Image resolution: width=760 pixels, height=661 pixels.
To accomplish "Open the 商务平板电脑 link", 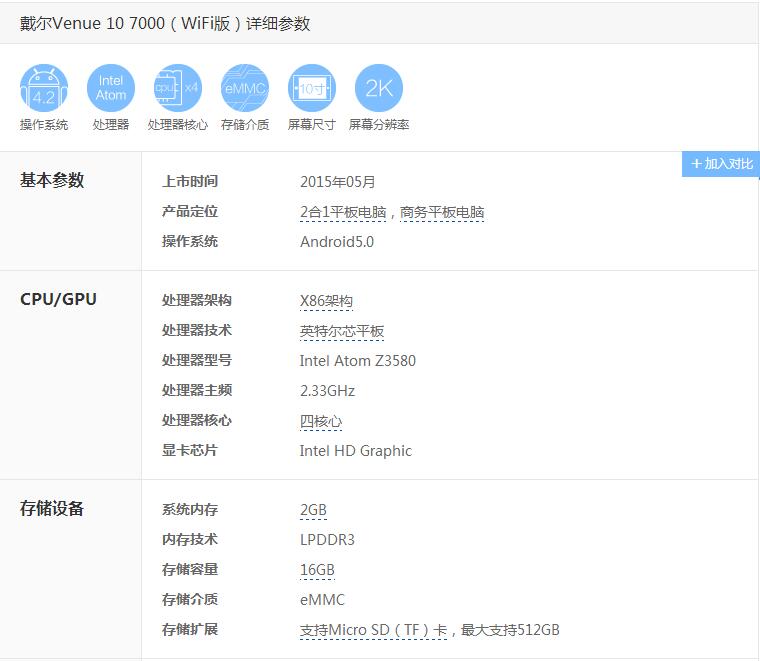I will 442,212.
